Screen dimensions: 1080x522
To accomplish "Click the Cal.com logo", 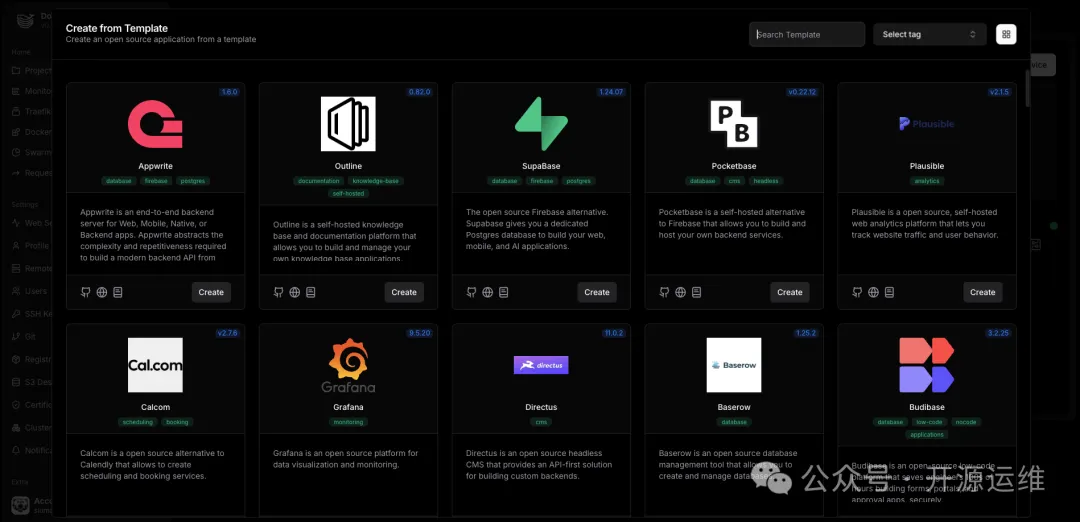I will [x=156, y=365].
